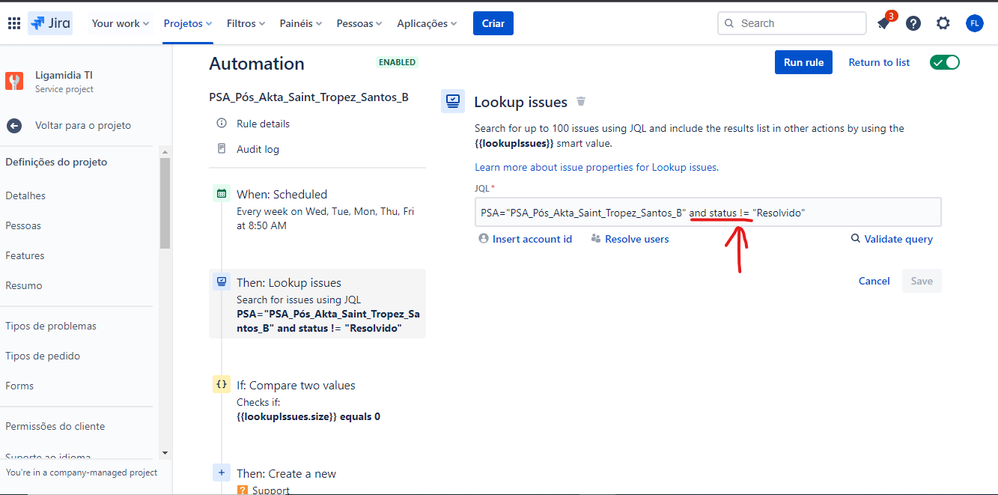Click the top Search field

click(x=792, y=24)
